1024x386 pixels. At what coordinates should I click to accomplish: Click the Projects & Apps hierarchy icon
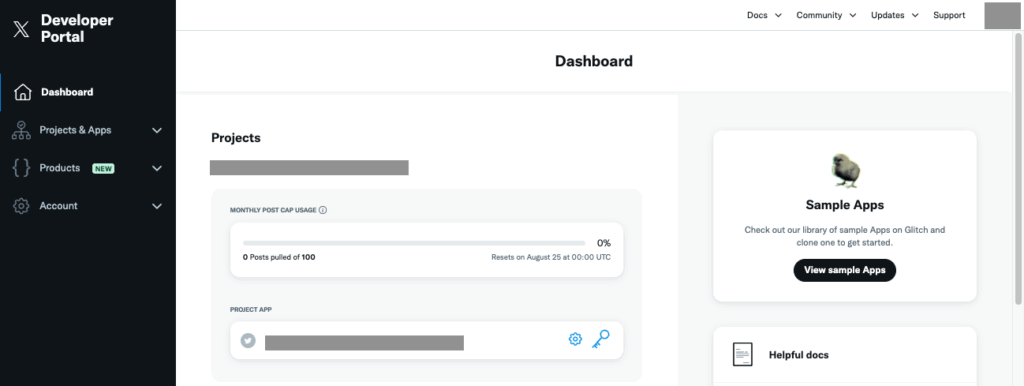(22, 130)
